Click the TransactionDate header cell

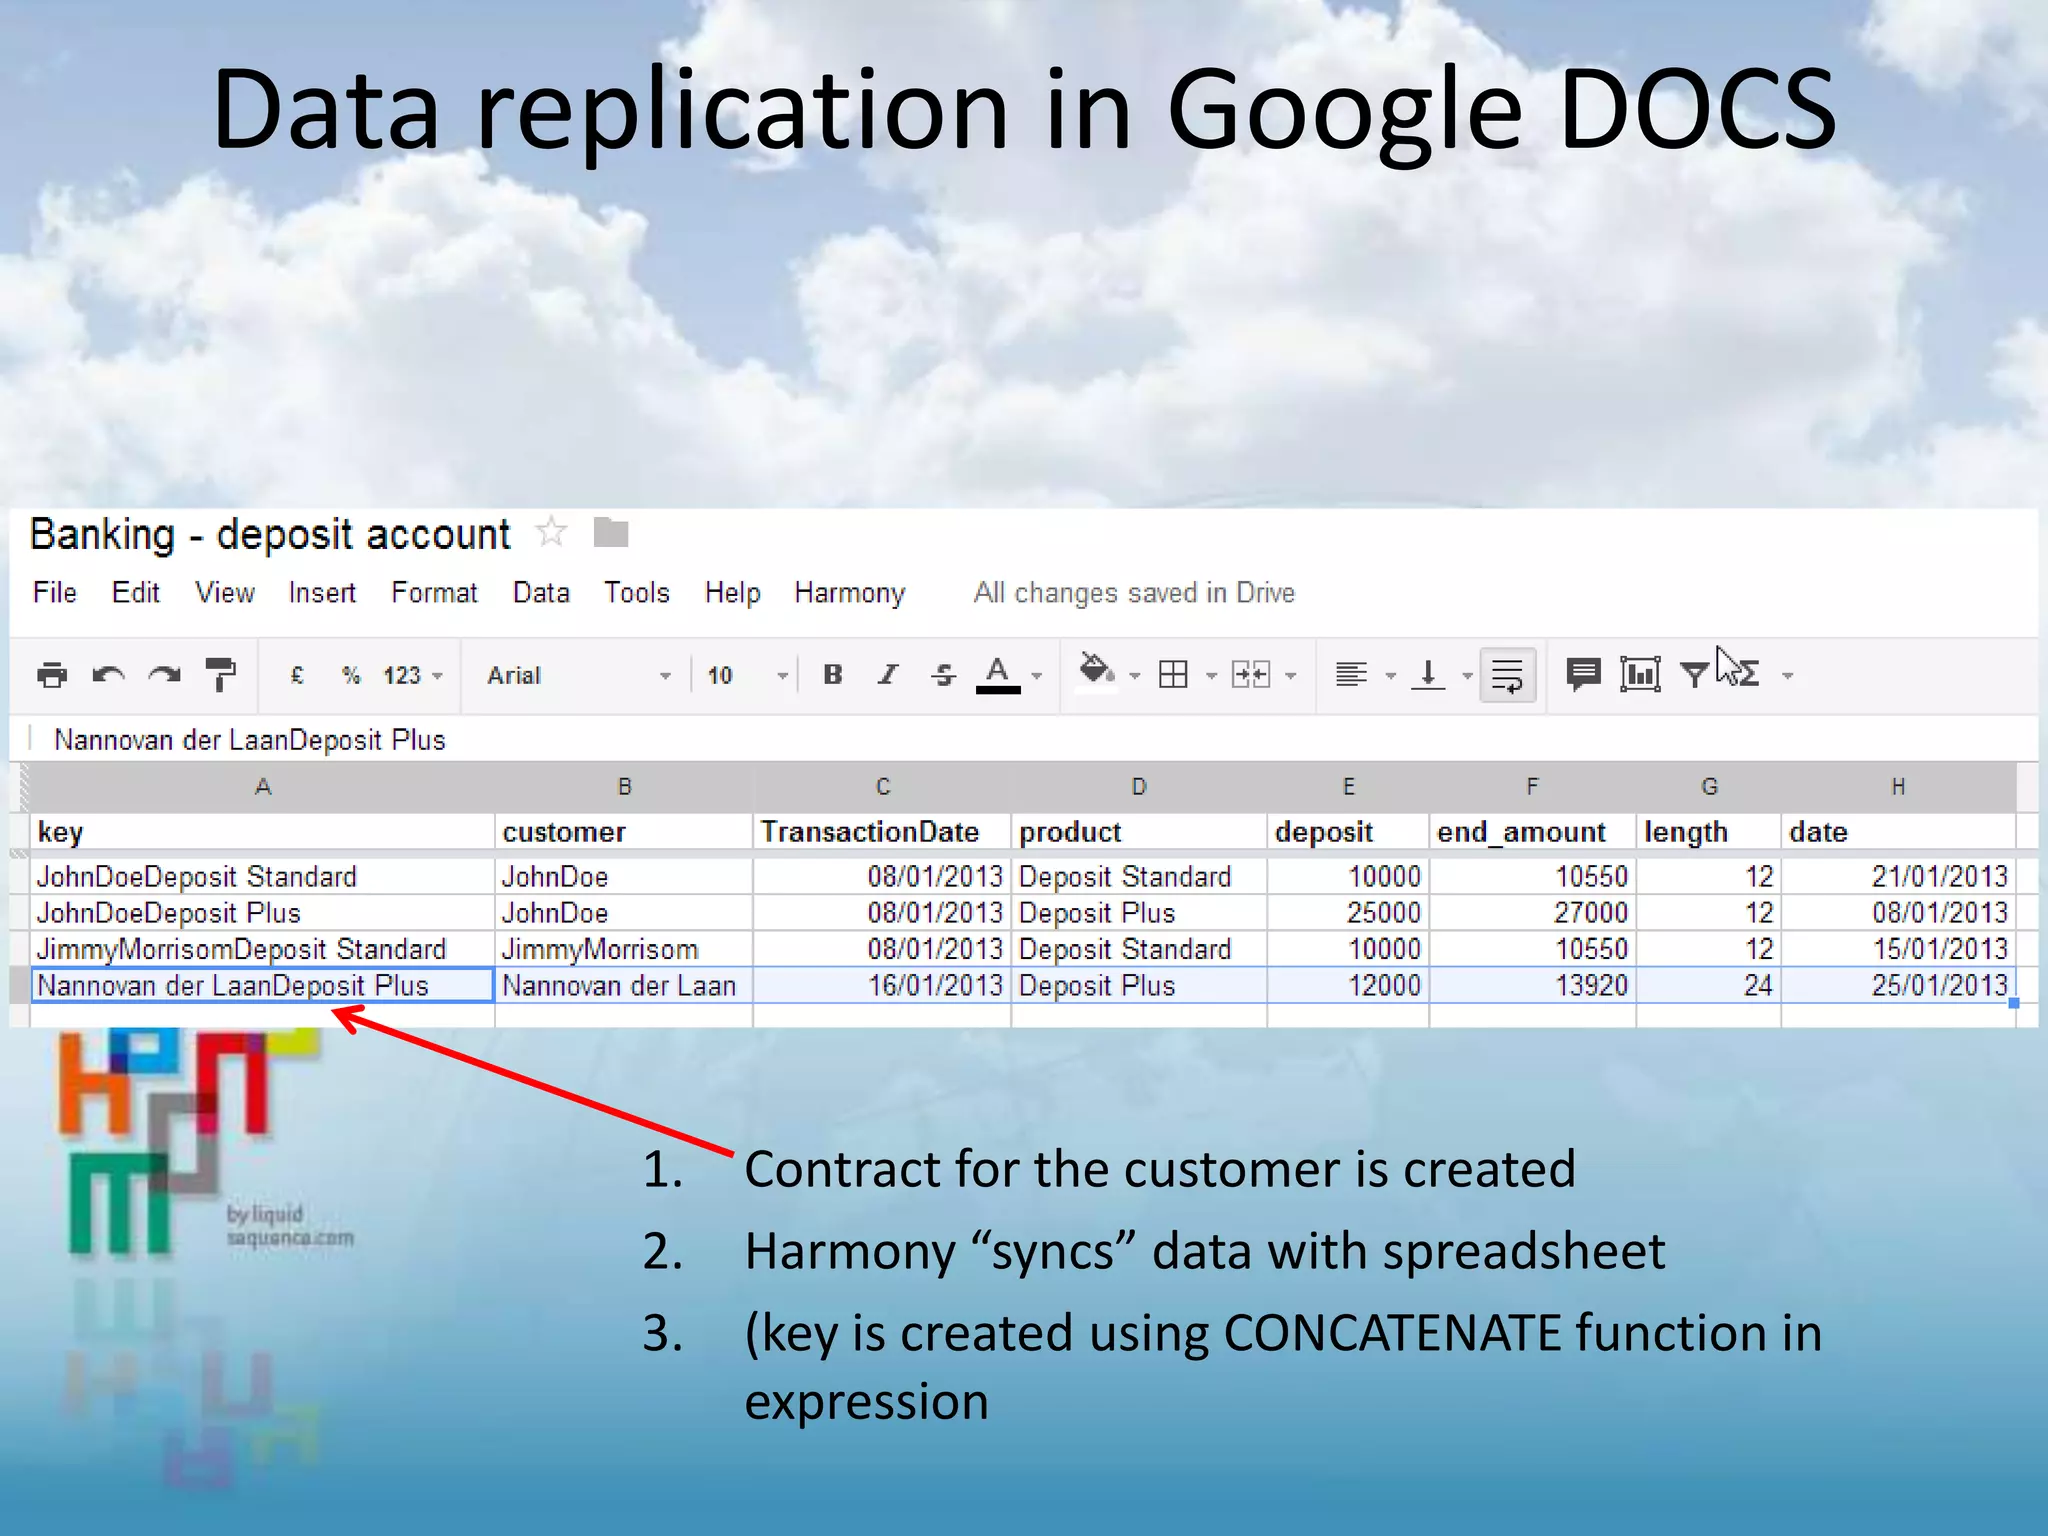click(882, 832)
